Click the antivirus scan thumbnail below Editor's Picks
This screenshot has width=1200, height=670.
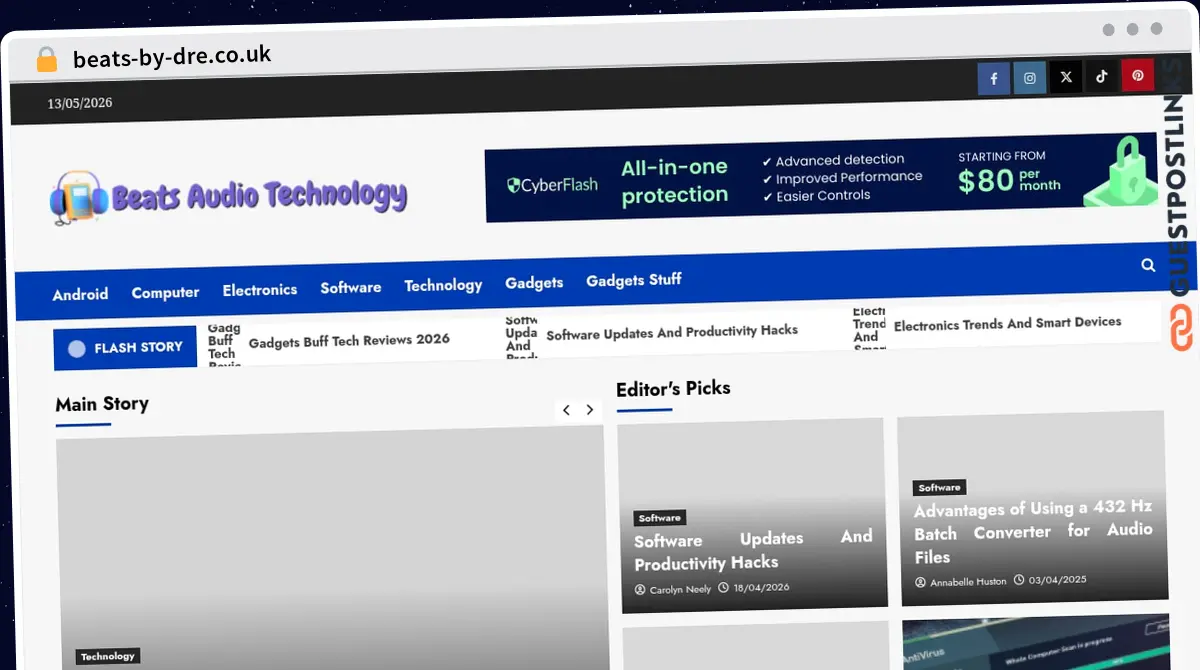tap(1035, 642)
